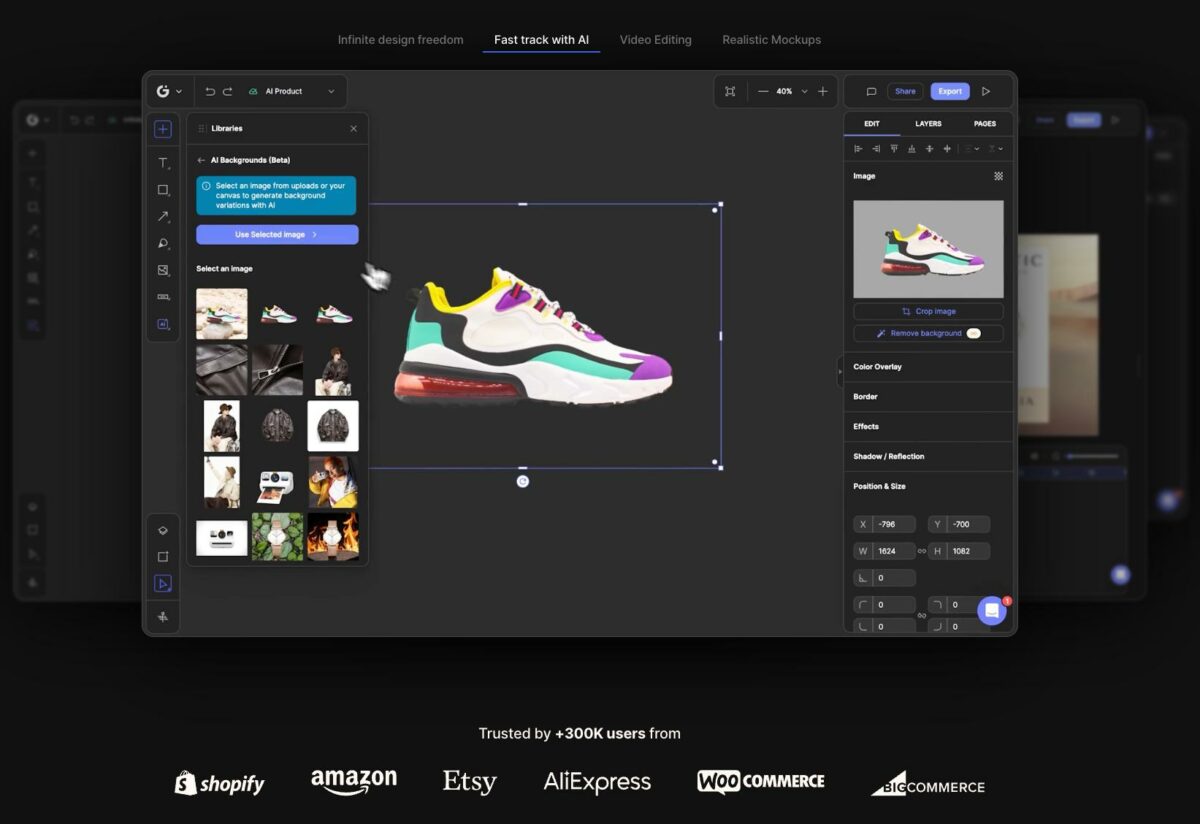Select the Shape tool in the left toolbar
The height and width of the screenshot is (824, 1200).
pos(163,190)
